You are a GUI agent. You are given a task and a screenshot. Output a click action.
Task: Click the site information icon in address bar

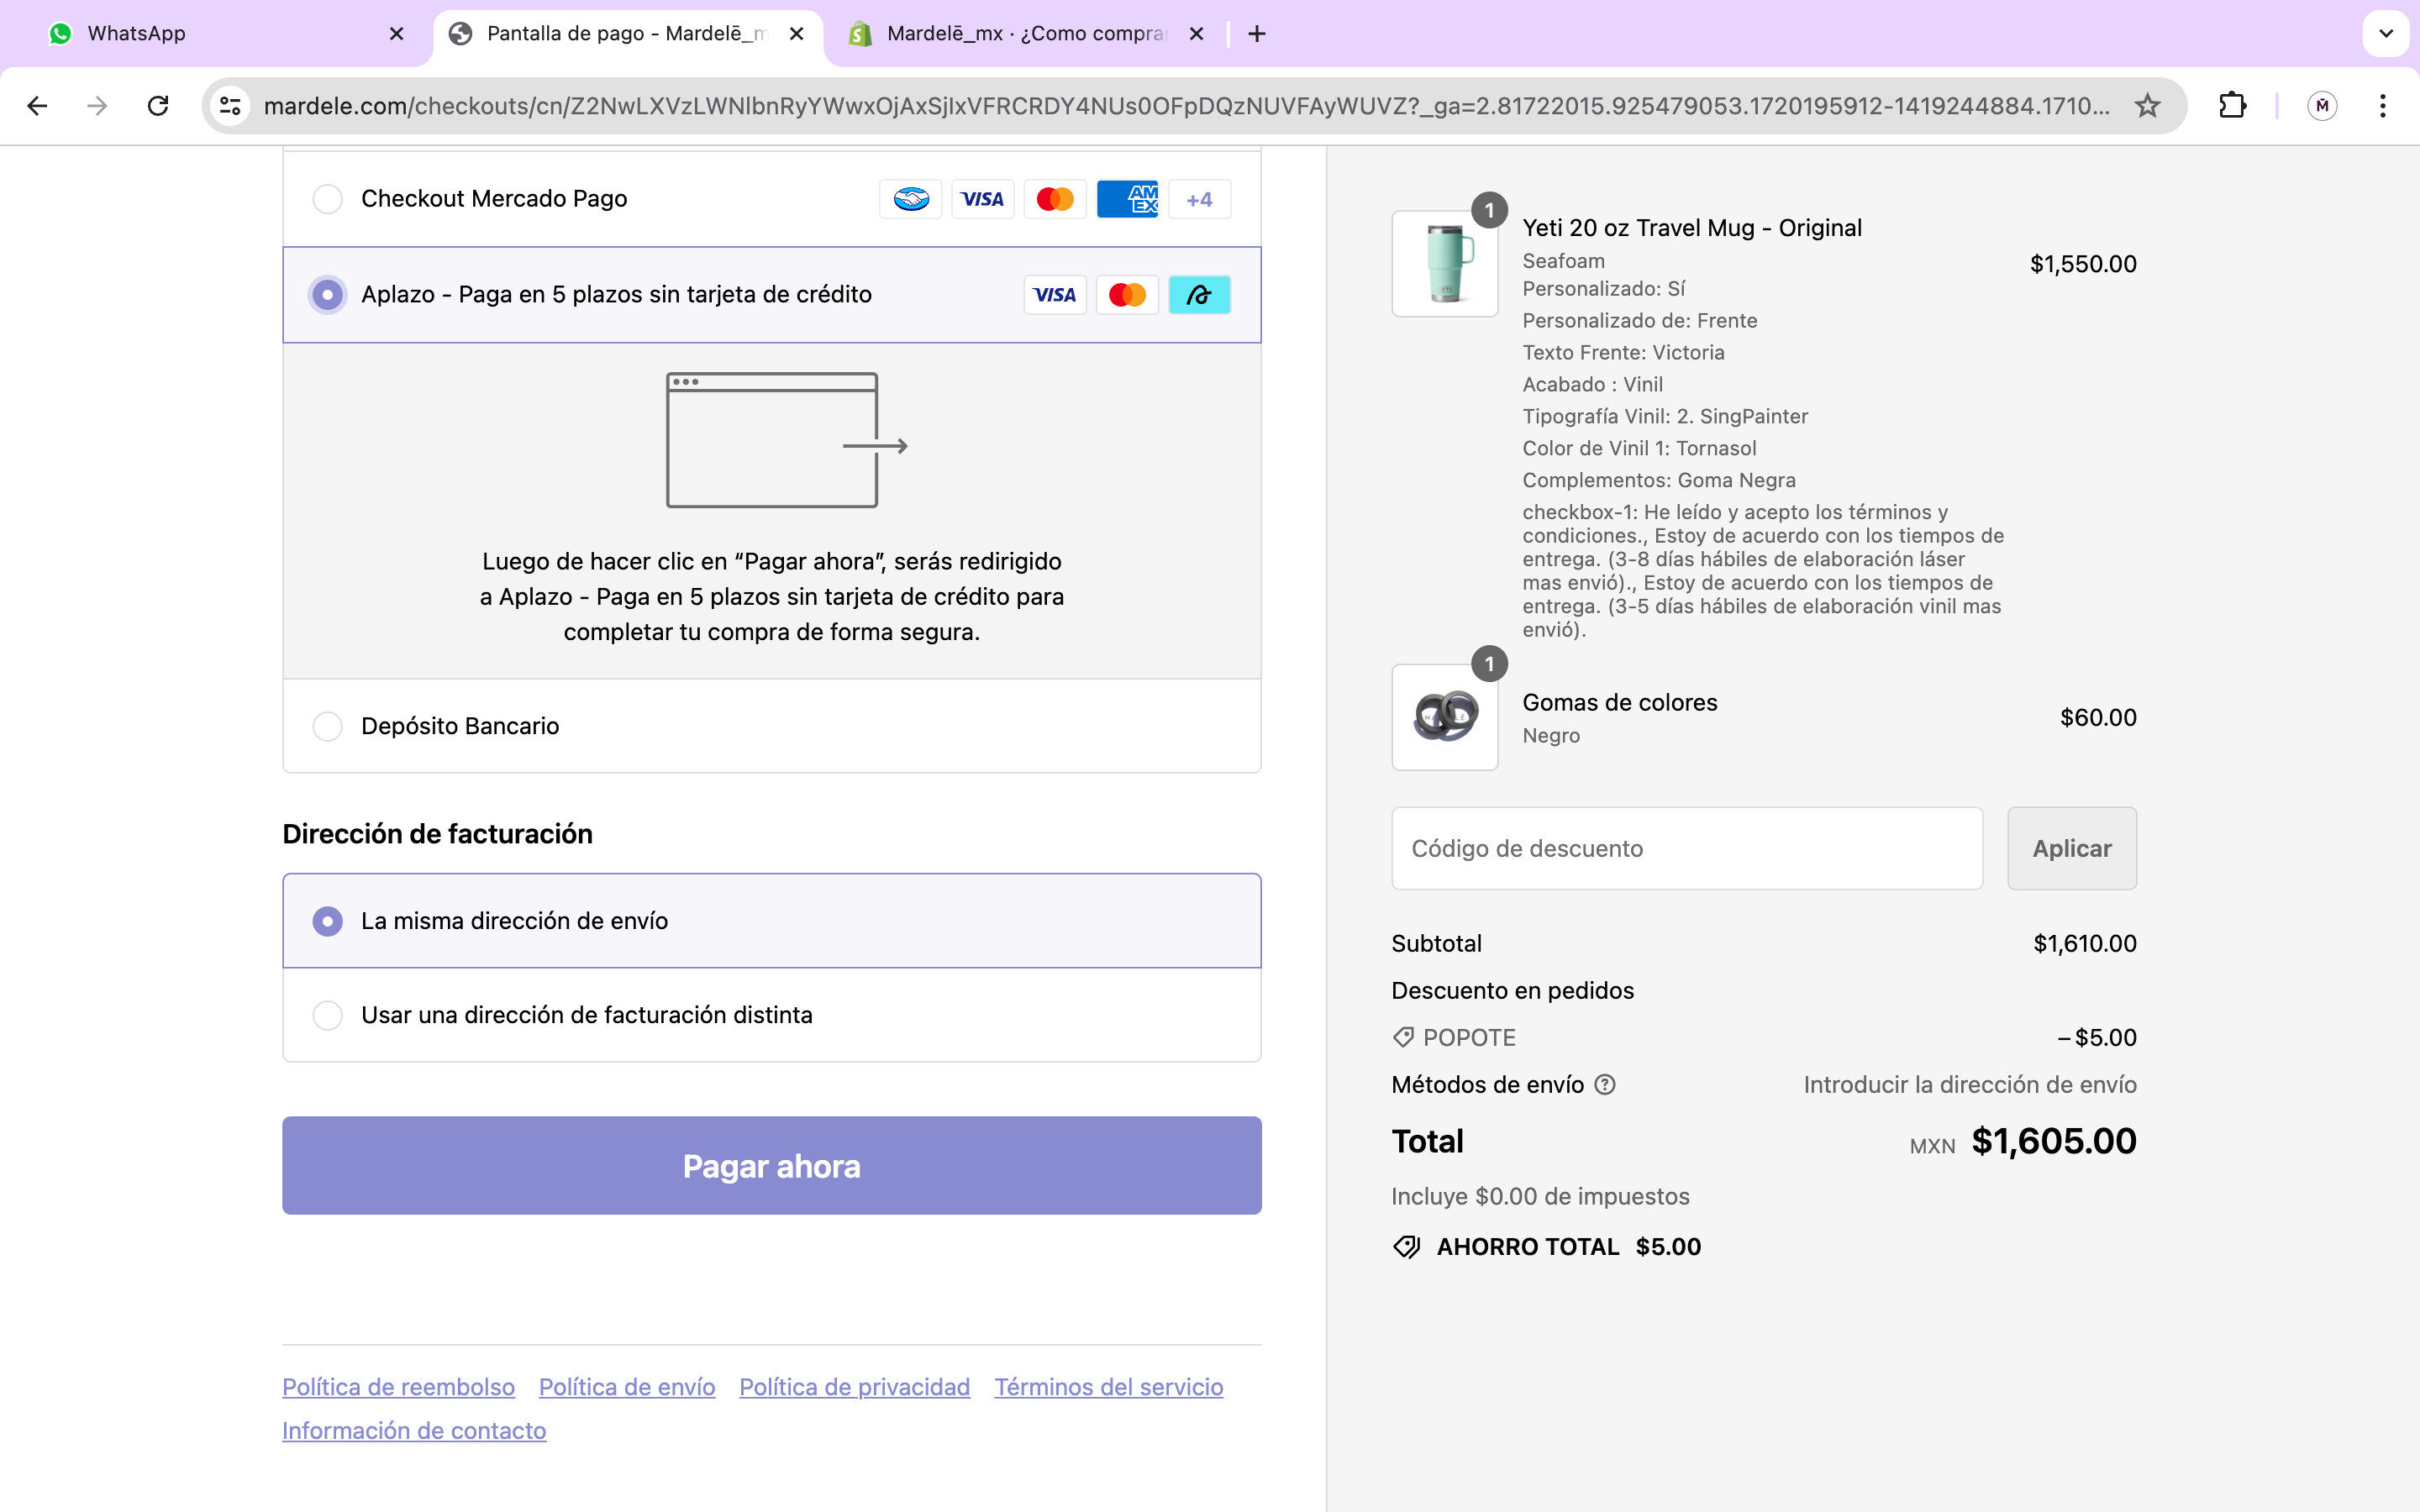(231, 106)
